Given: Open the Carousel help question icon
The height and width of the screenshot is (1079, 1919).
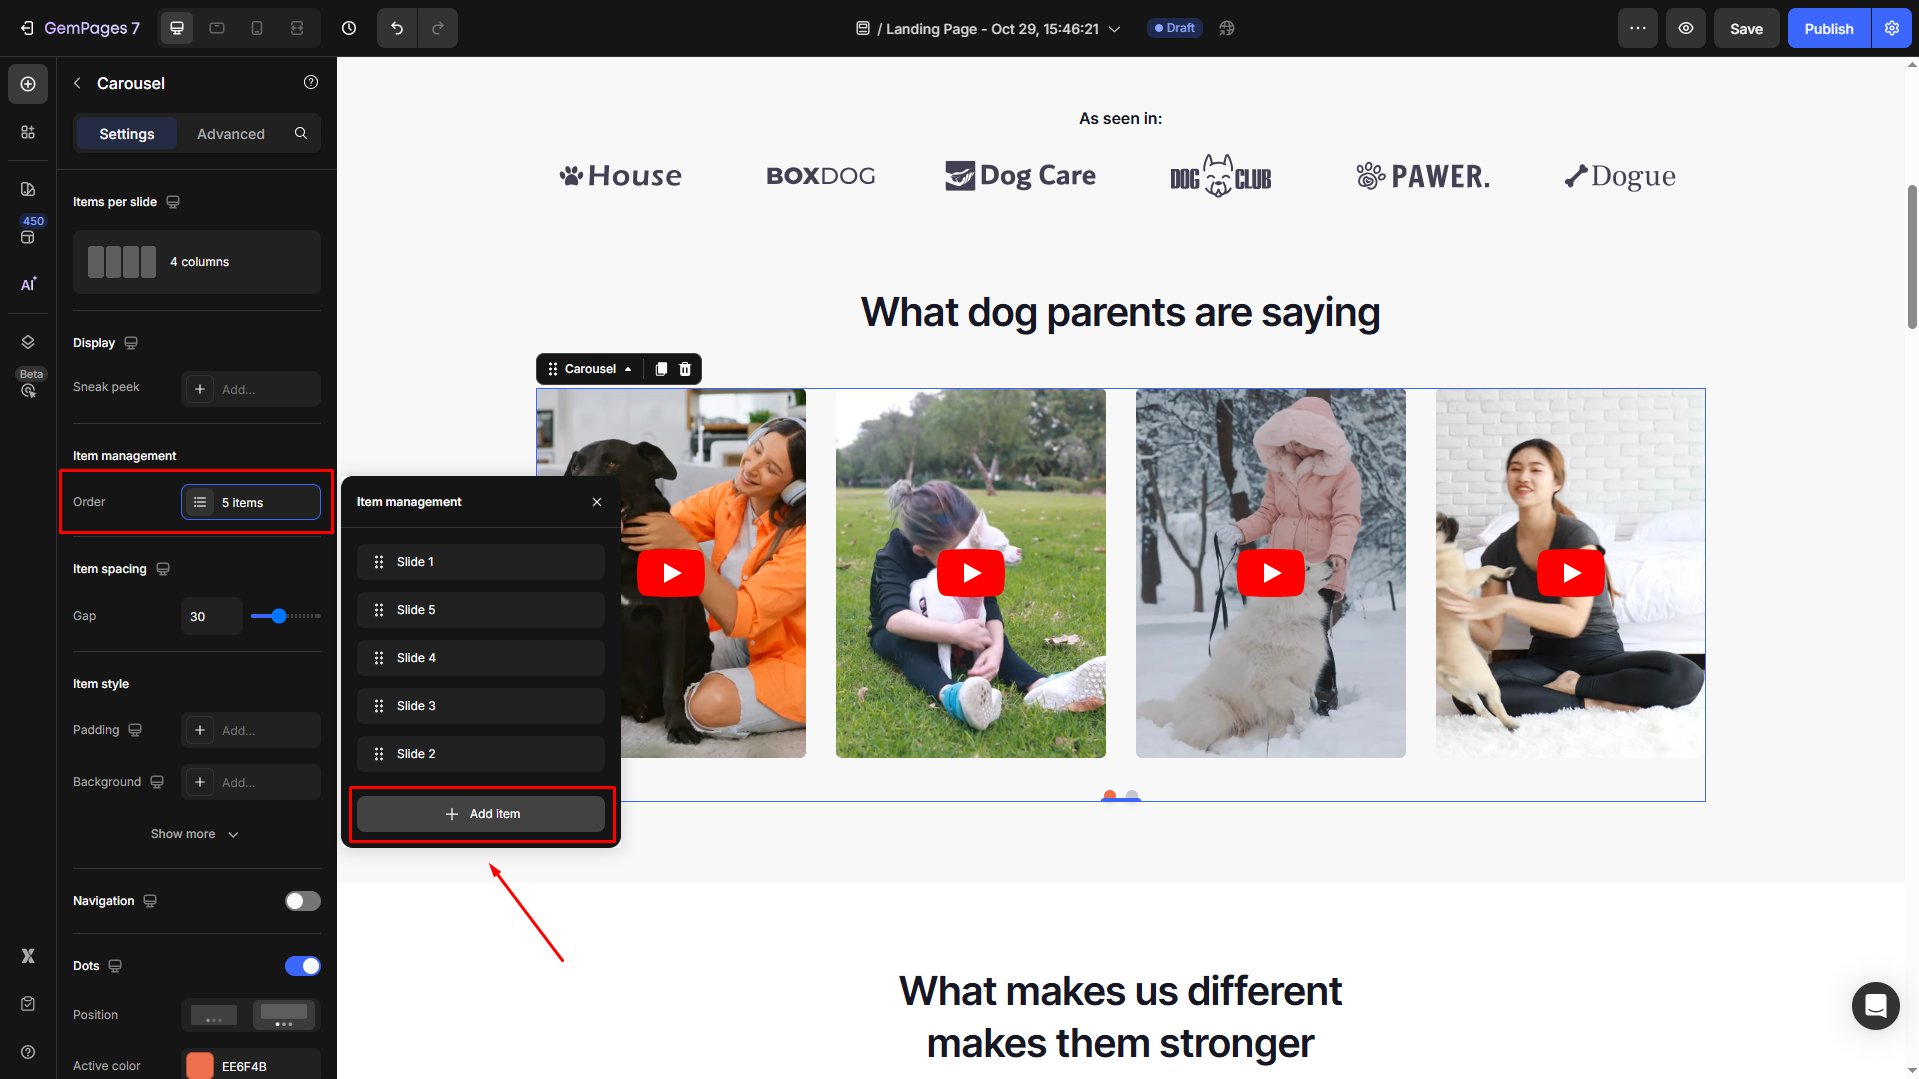Looking at the screenshot, I should coord(311,82).
